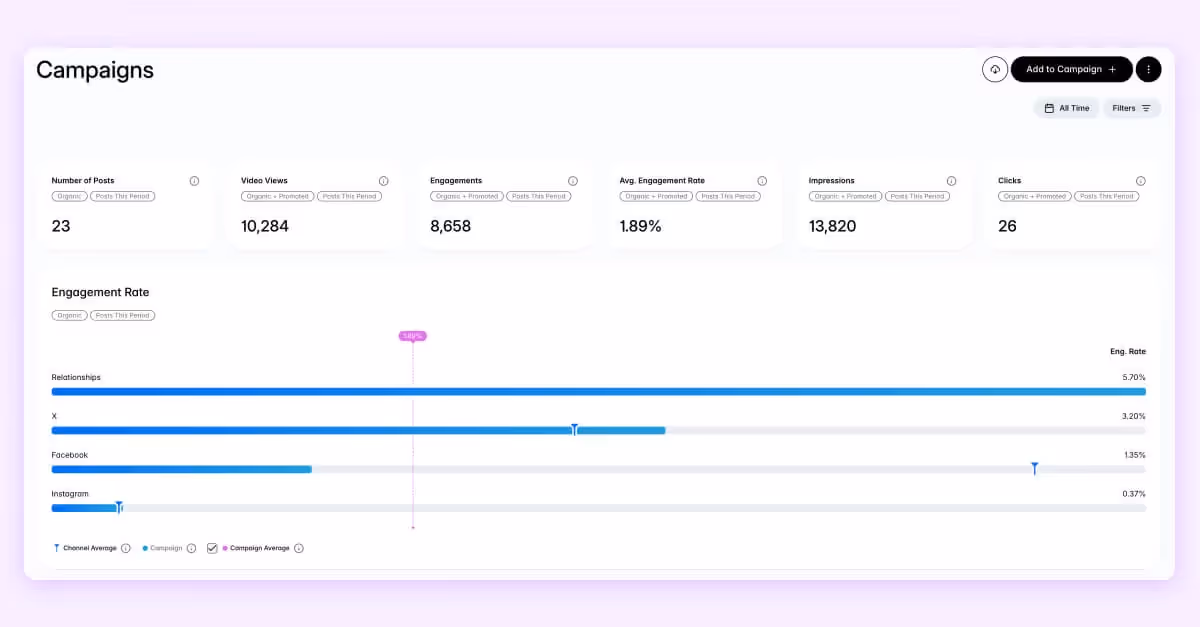The image size is (1200, 627).
Task: Click the 10,284 Video Views value
Action: point(265,226)
